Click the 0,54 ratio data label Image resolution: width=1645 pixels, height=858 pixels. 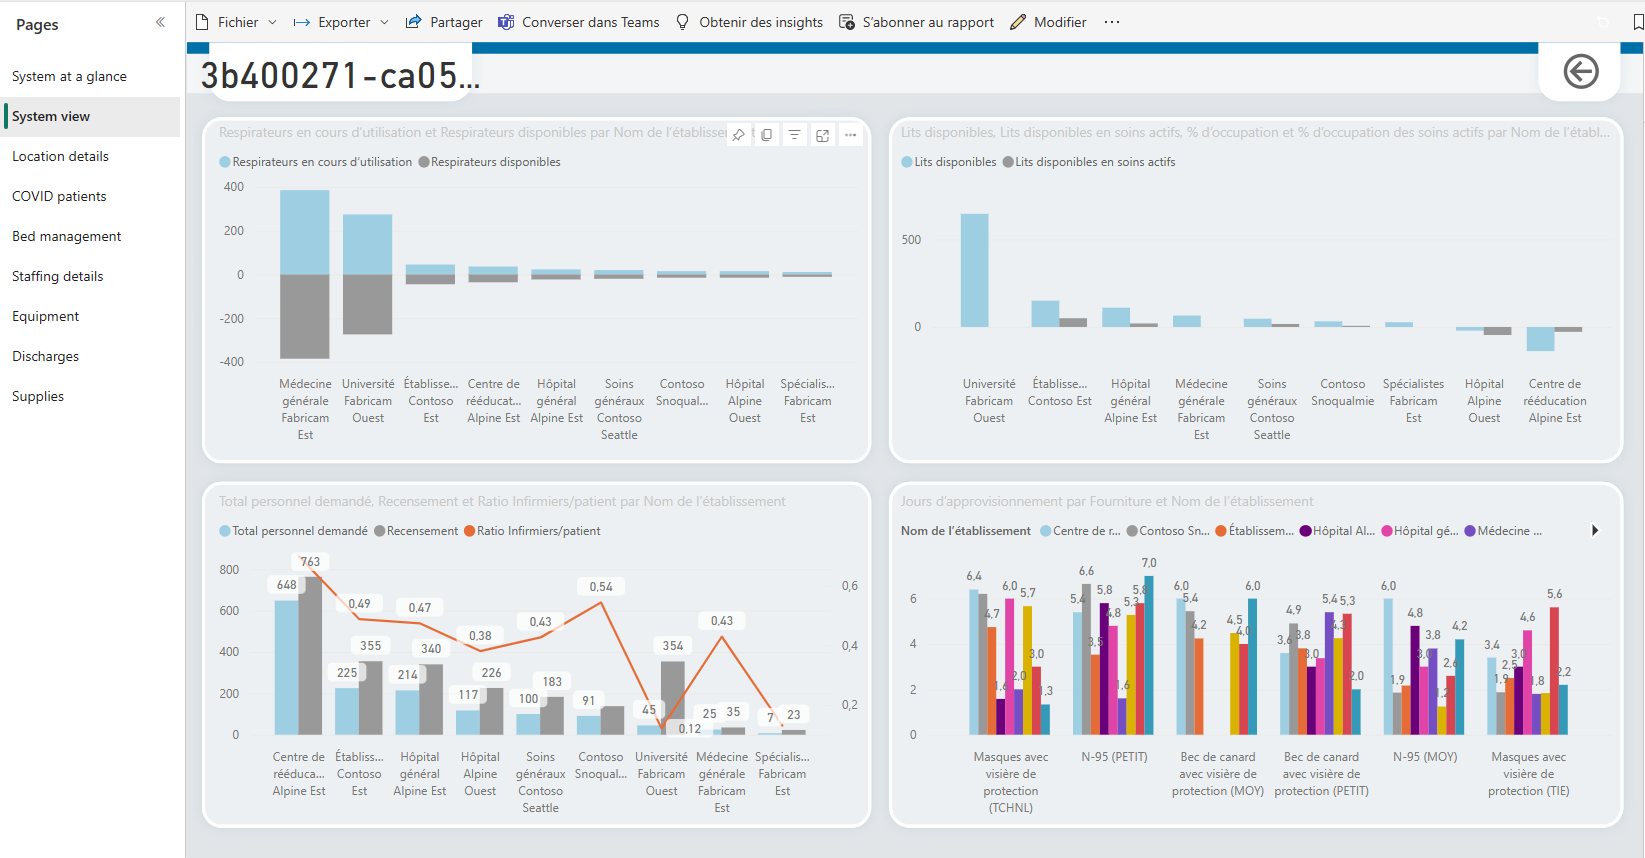601,587
